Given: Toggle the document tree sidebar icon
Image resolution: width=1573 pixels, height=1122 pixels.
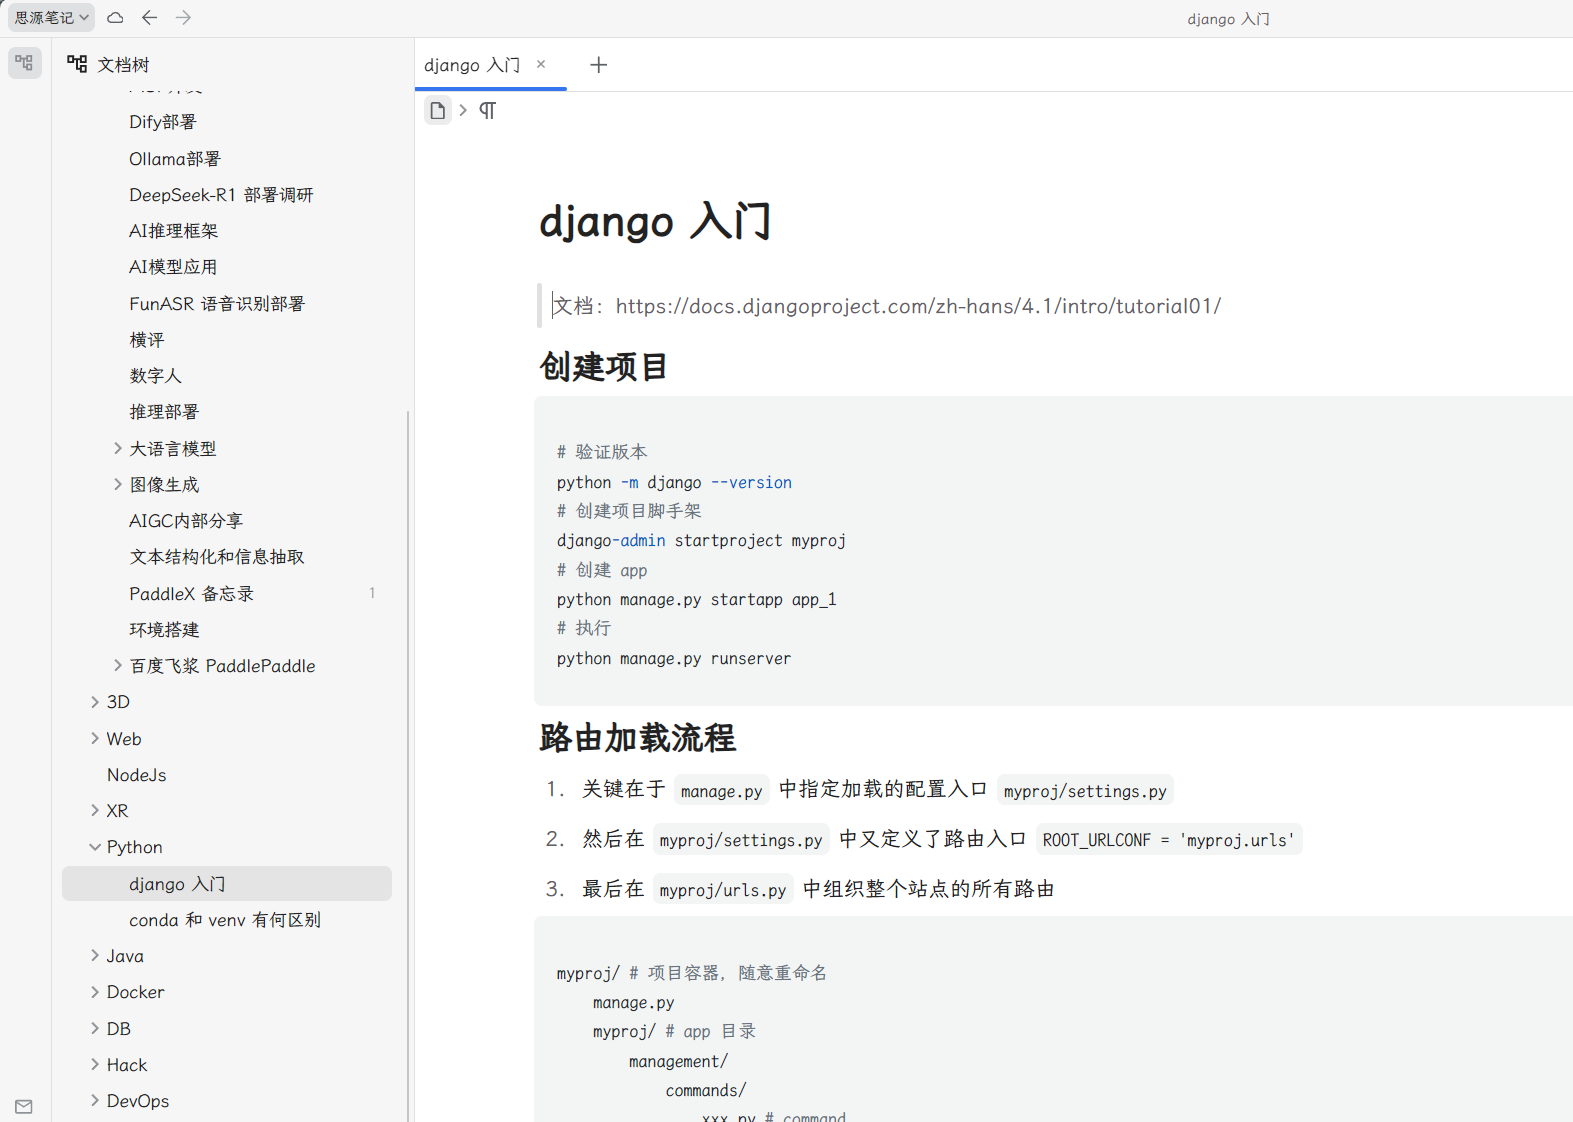Looking at the screenshot, I should [24, 63].
